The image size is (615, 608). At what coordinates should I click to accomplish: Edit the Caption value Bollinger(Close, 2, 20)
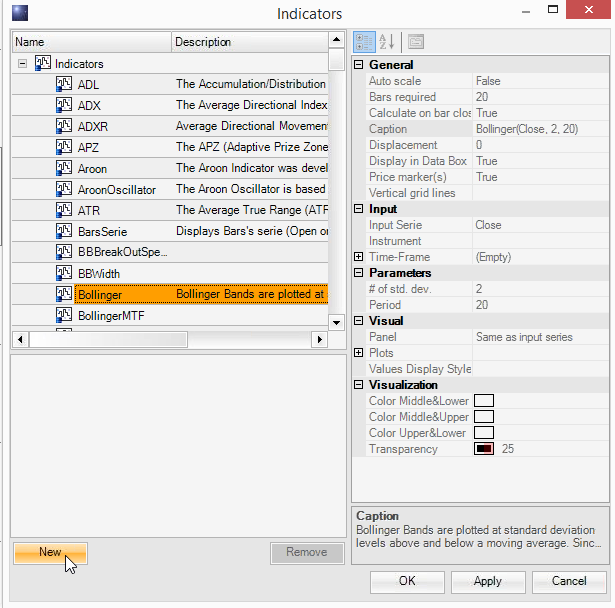coord(540,129)
